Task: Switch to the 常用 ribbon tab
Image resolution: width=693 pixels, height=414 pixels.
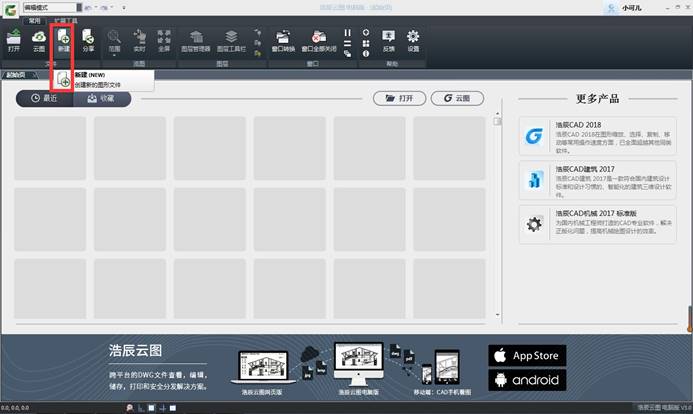Action: click(35, 19)
